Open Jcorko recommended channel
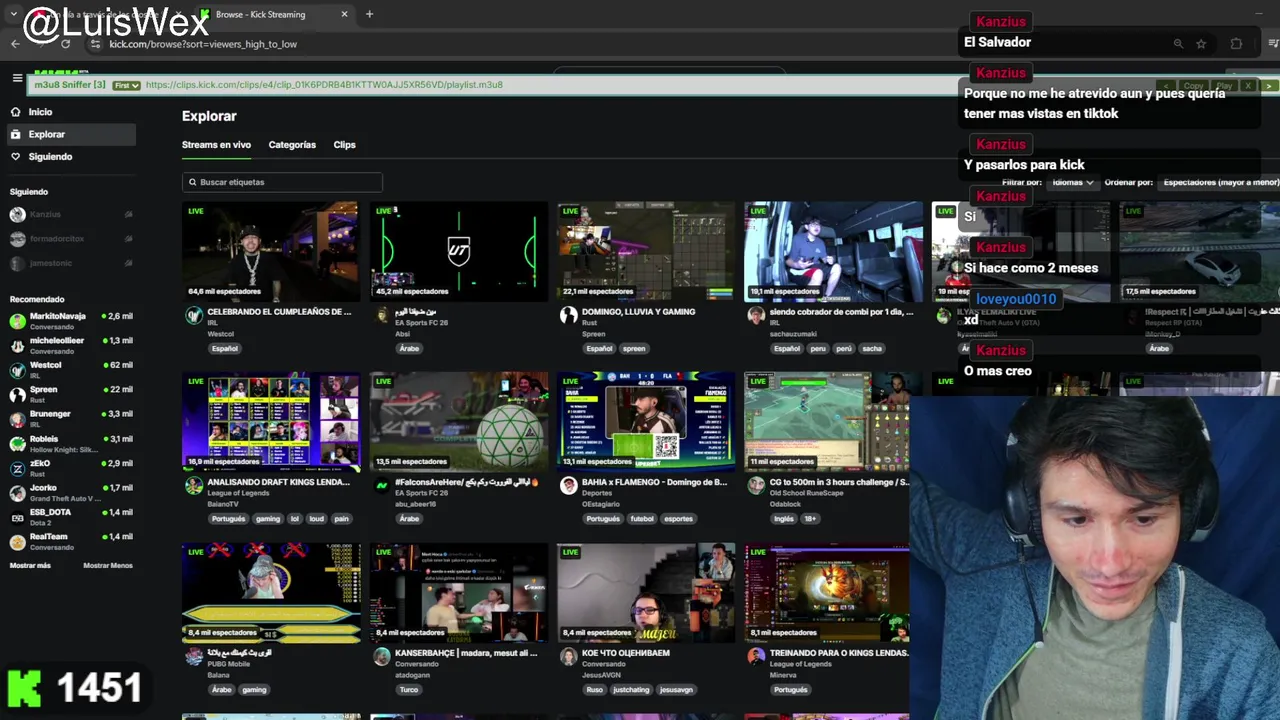Viewport: 1280px width, 720px height. pyautogui.click(x=70, y=492)
